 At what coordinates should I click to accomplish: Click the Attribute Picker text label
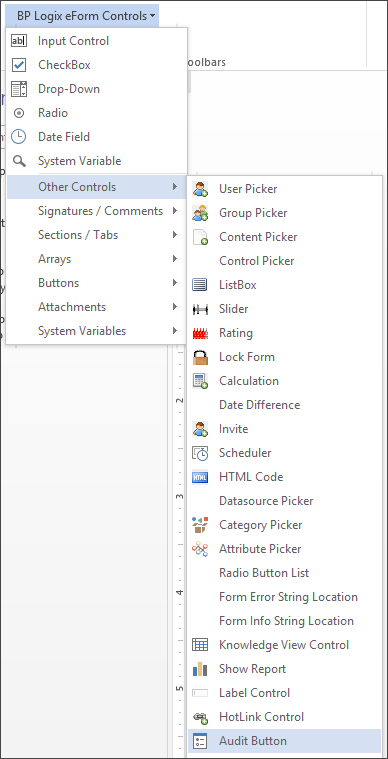[x=260, y=549]
